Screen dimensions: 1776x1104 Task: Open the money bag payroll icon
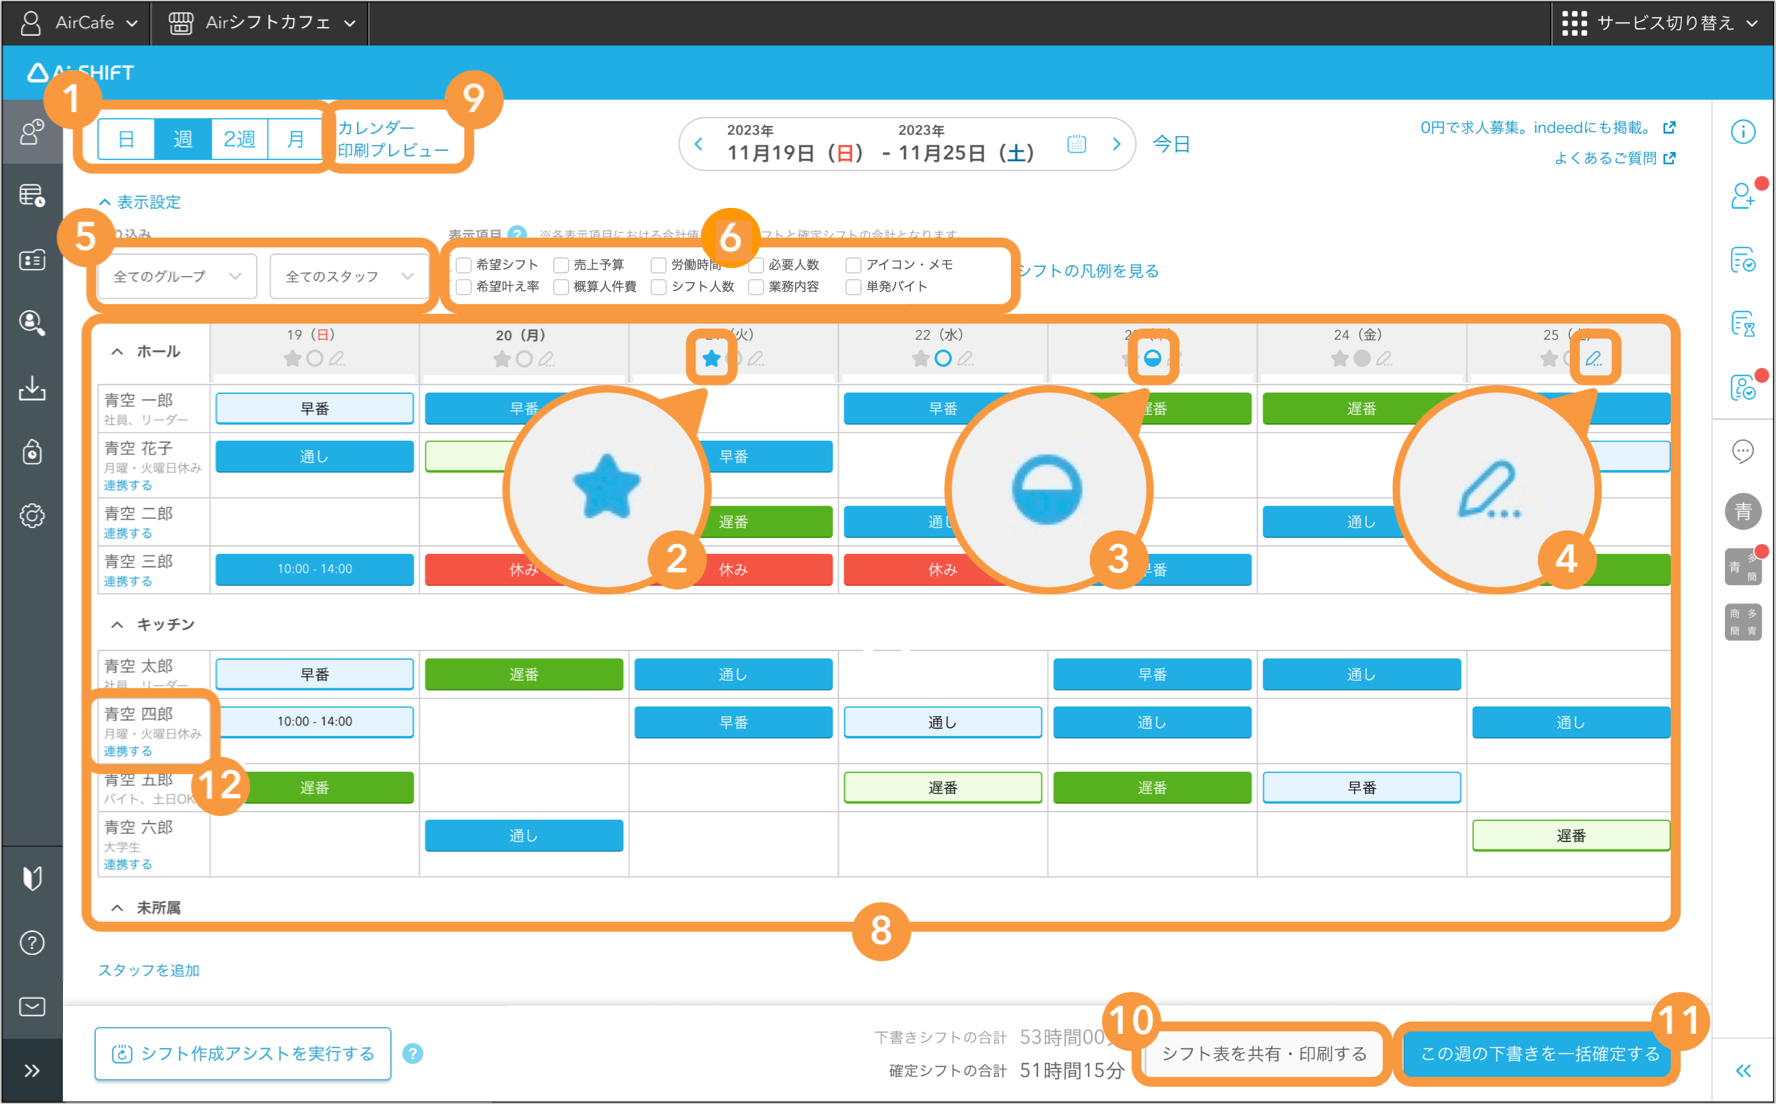(32, 452)
